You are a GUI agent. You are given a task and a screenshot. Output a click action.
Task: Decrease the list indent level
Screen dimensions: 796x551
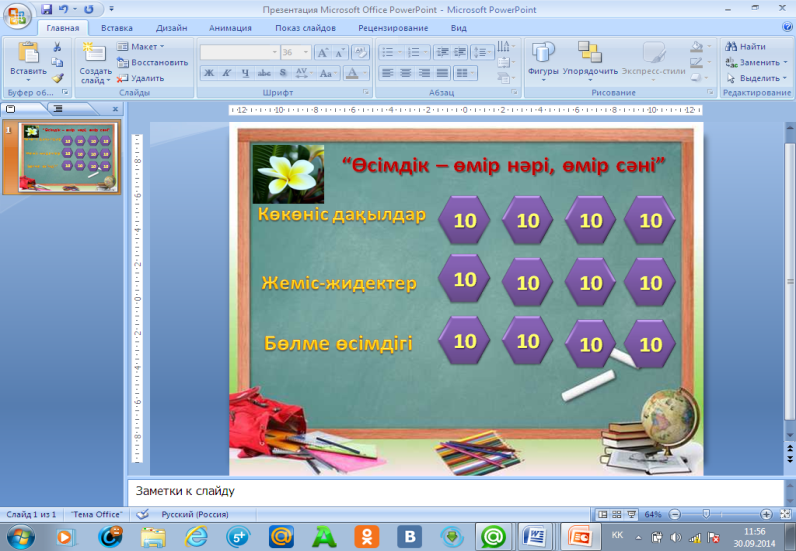click(x=442, y=52)
